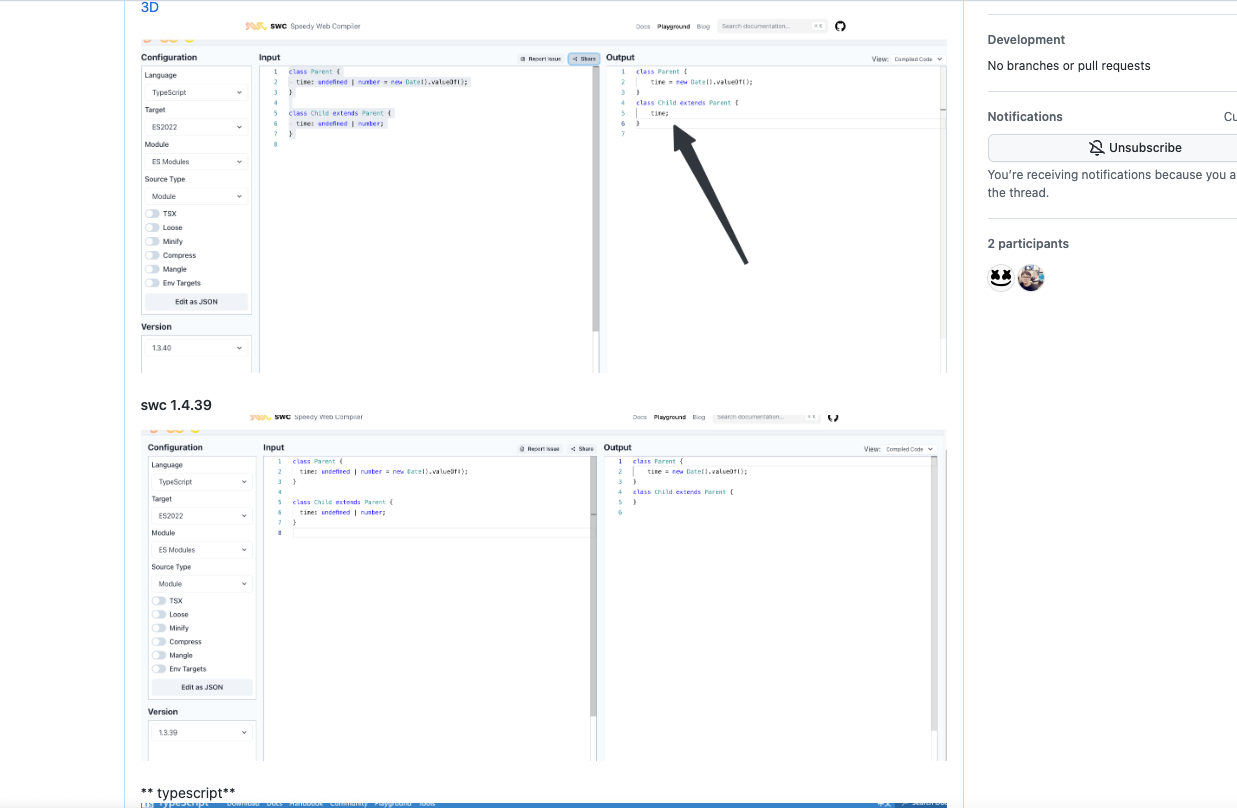1237x808 pixels.
Task: Click the second participant's avatar
Action: coord(1031,277)
